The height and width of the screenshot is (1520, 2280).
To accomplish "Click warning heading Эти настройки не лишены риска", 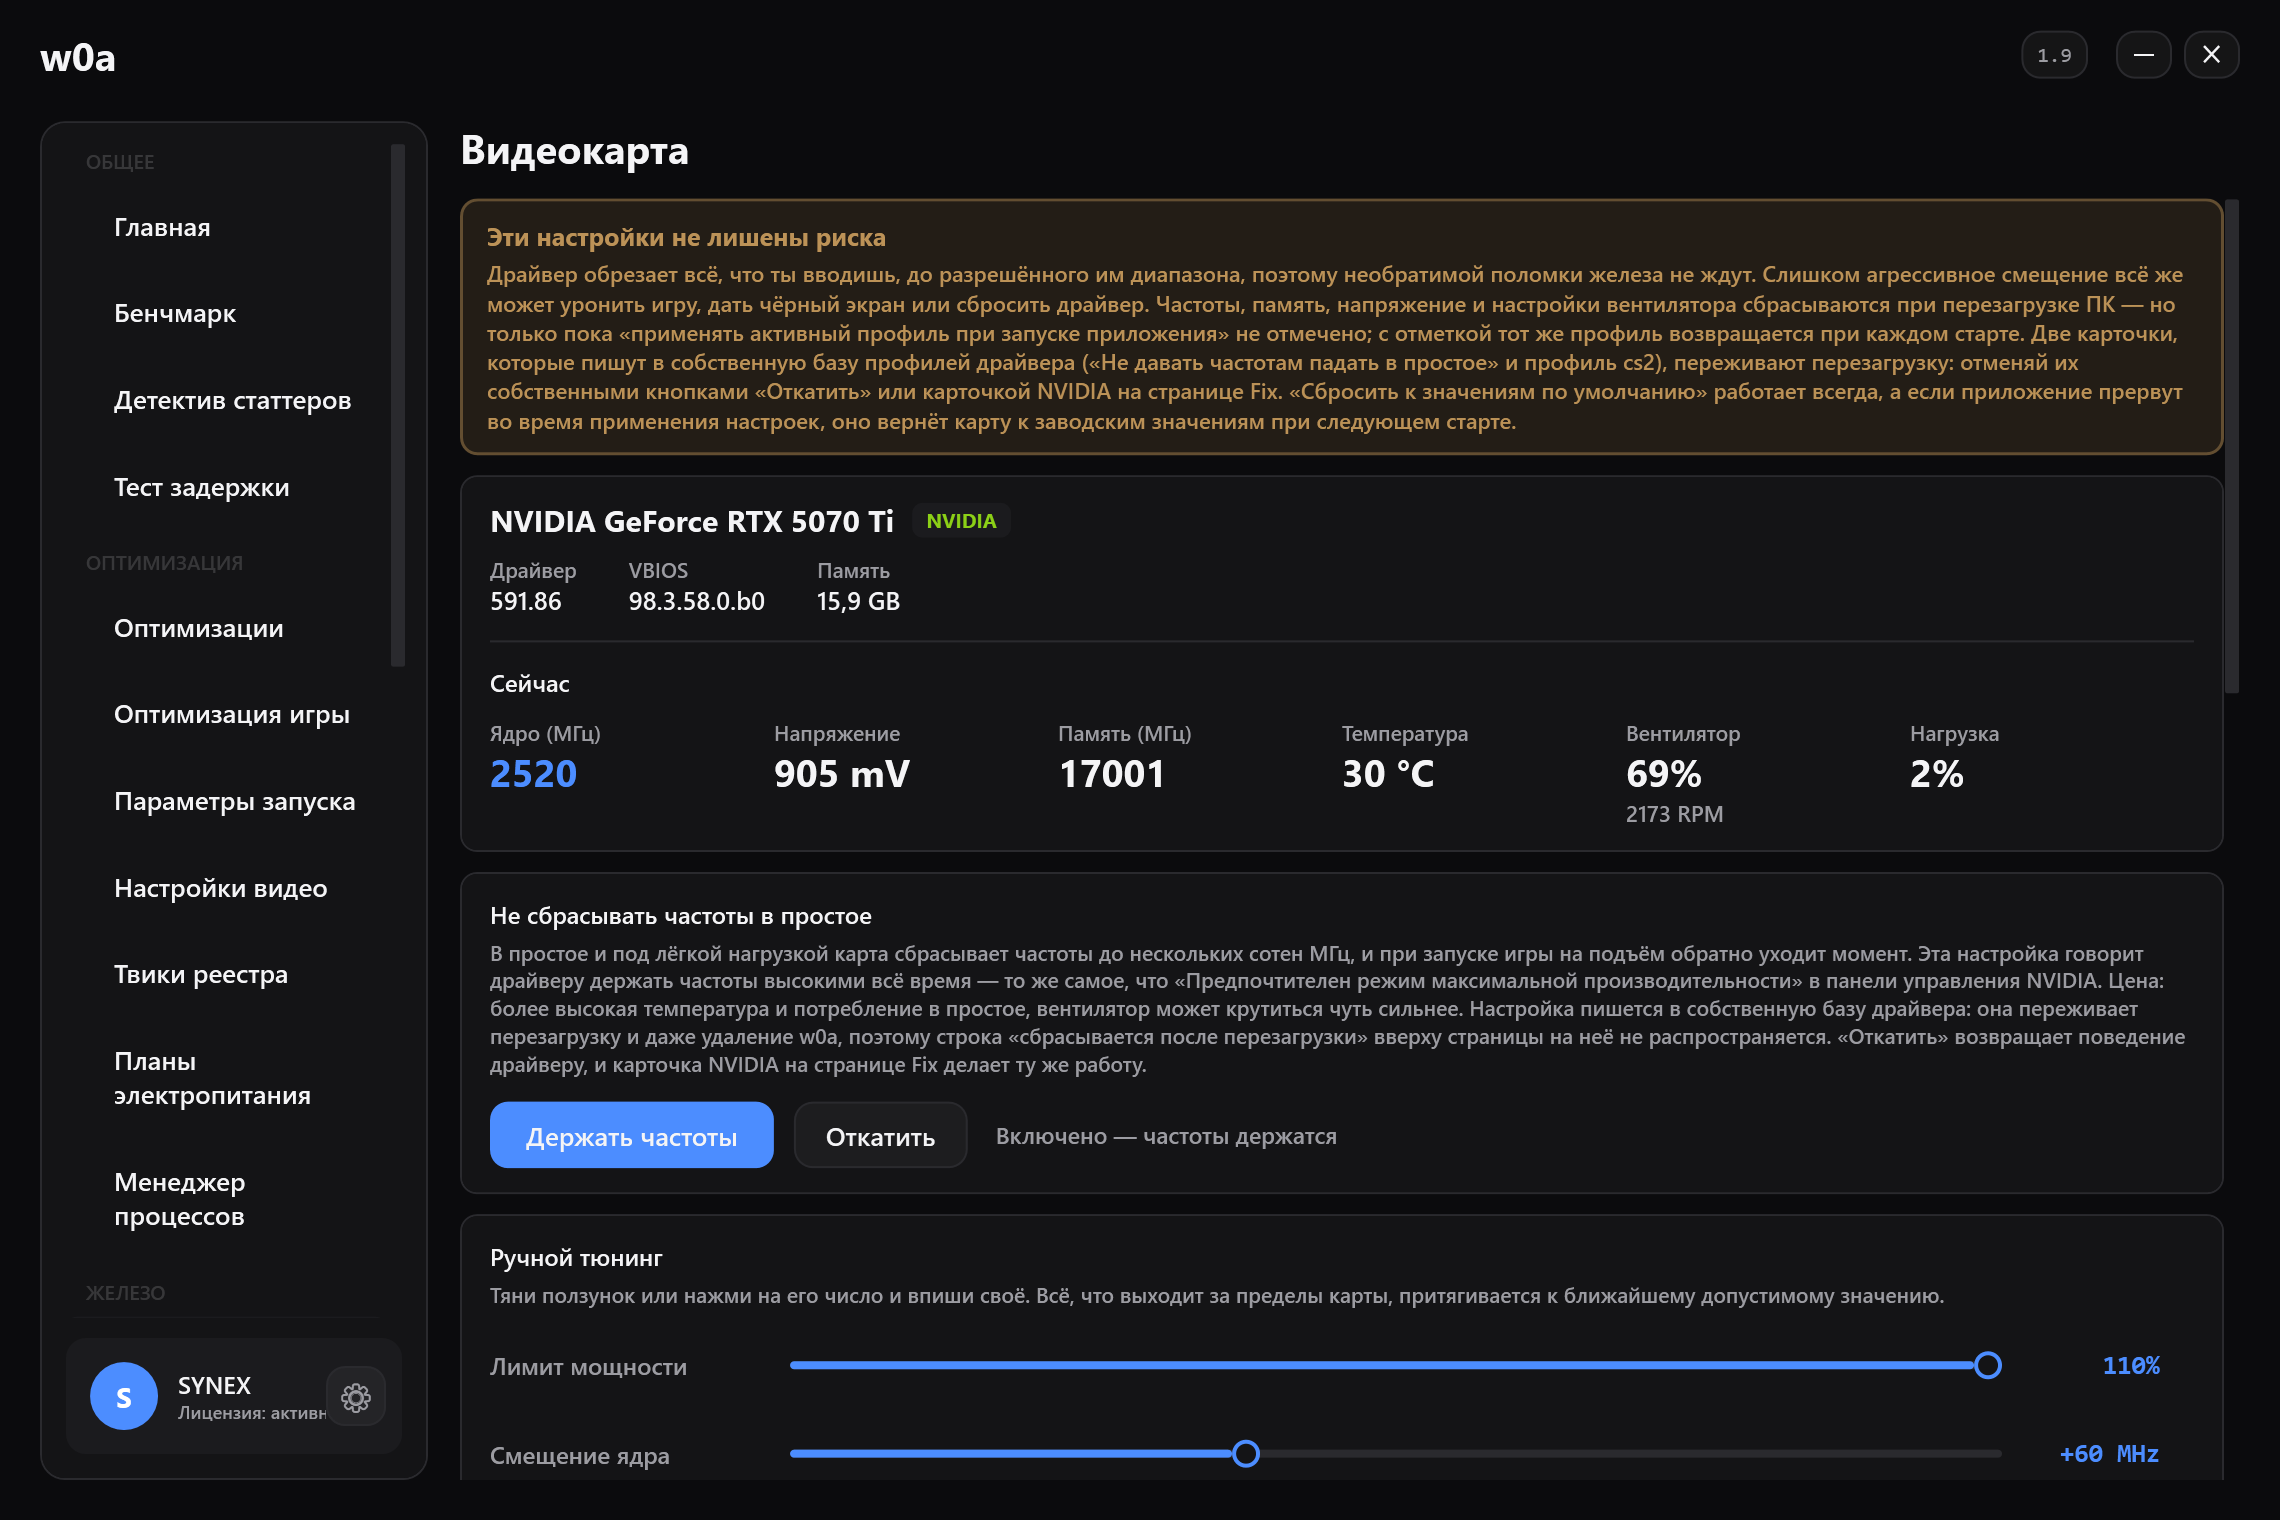I will point(686,237).
